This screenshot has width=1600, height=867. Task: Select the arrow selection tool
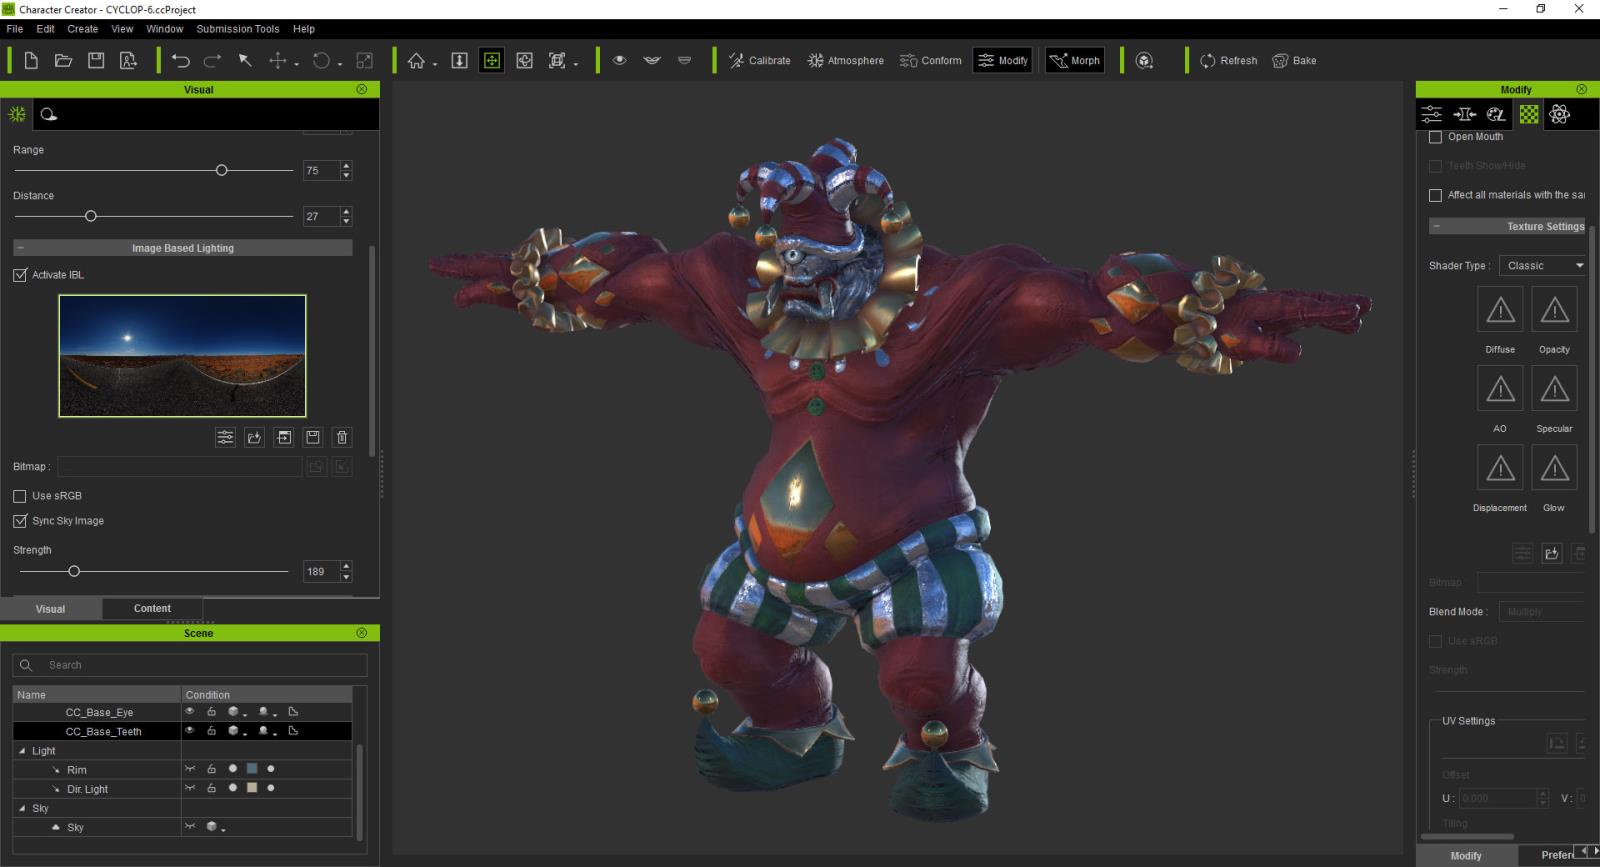245,61
